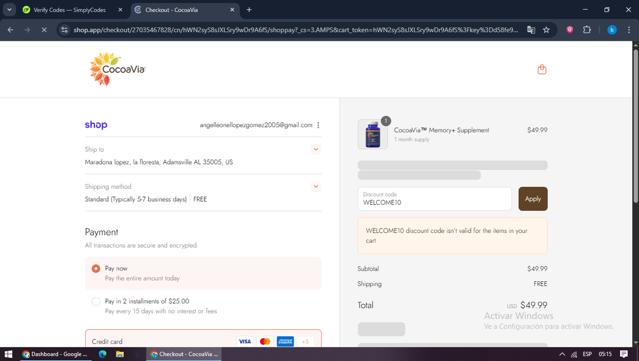Open Chrome three-dot menu

[629, 30]
